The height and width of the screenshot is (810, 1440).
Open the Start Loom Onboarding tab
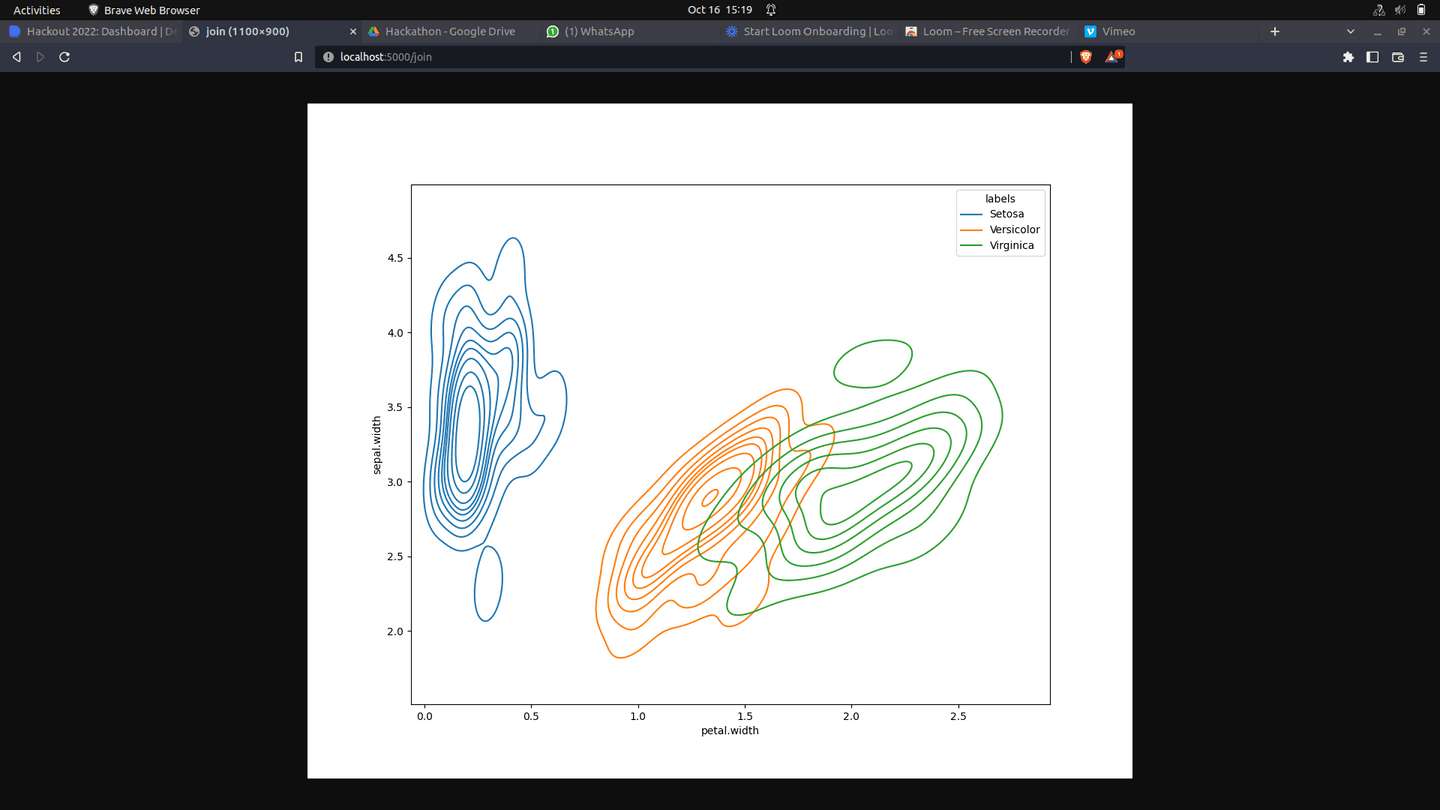[x=809, y=31]
